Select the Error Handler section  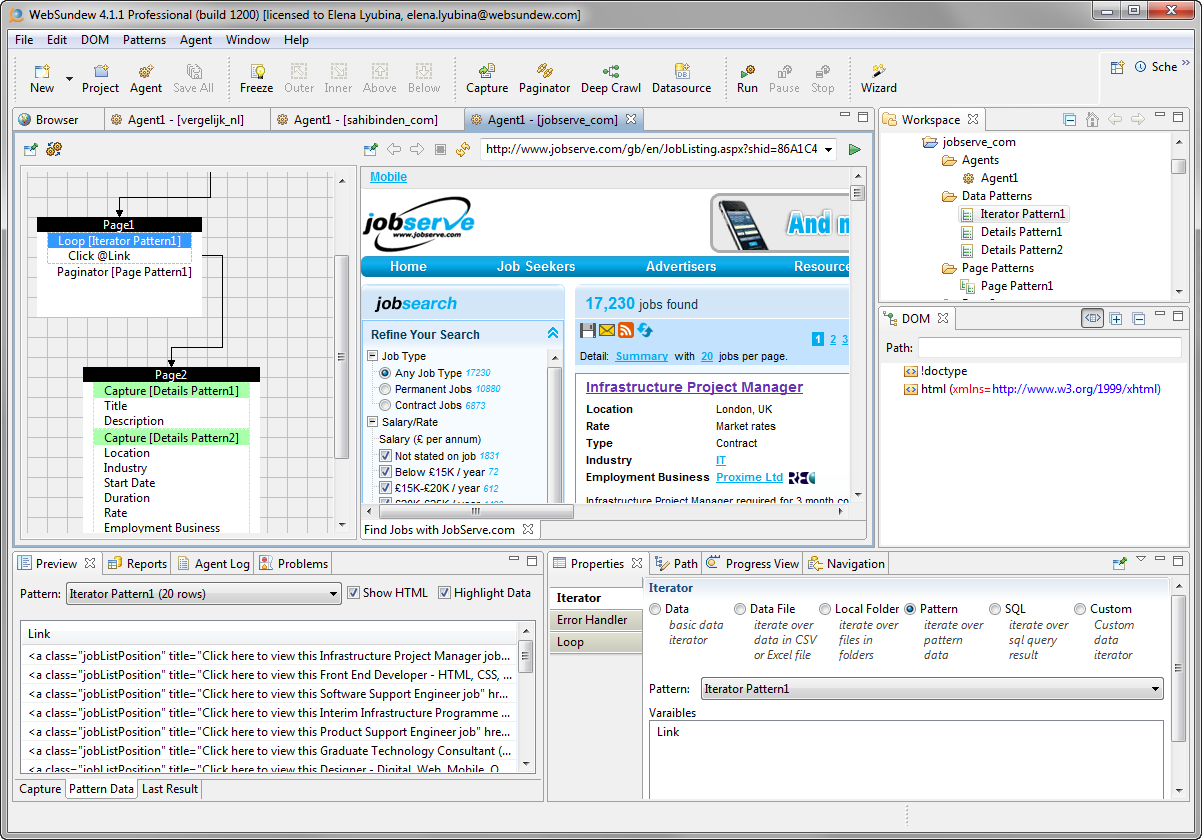point(595,620)
